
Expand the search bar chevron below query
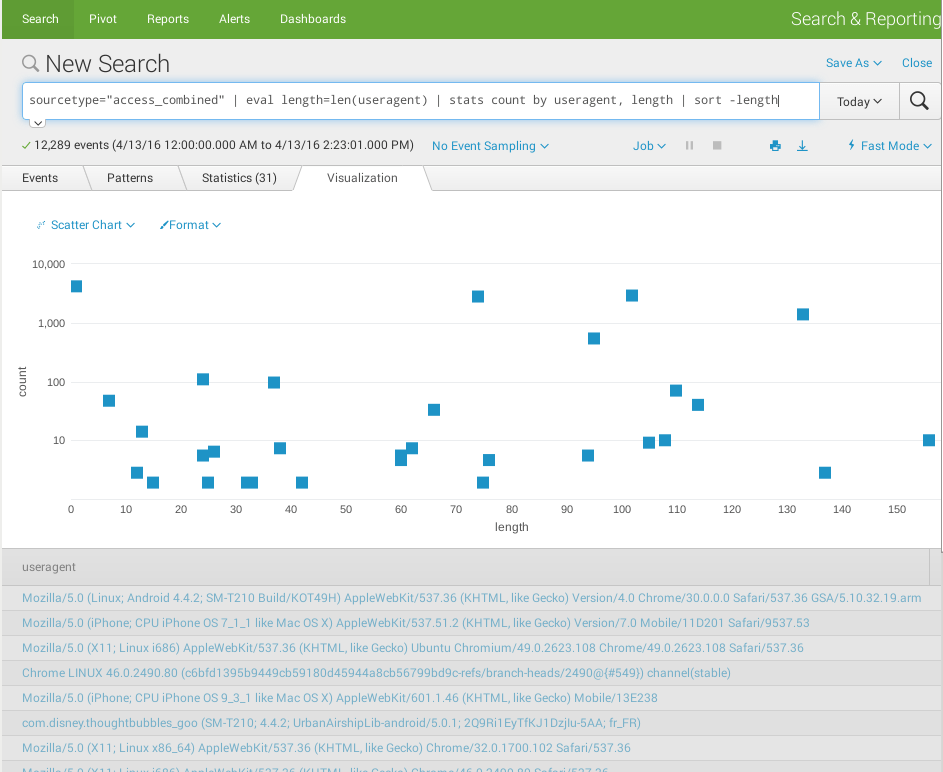click(37, 123)
